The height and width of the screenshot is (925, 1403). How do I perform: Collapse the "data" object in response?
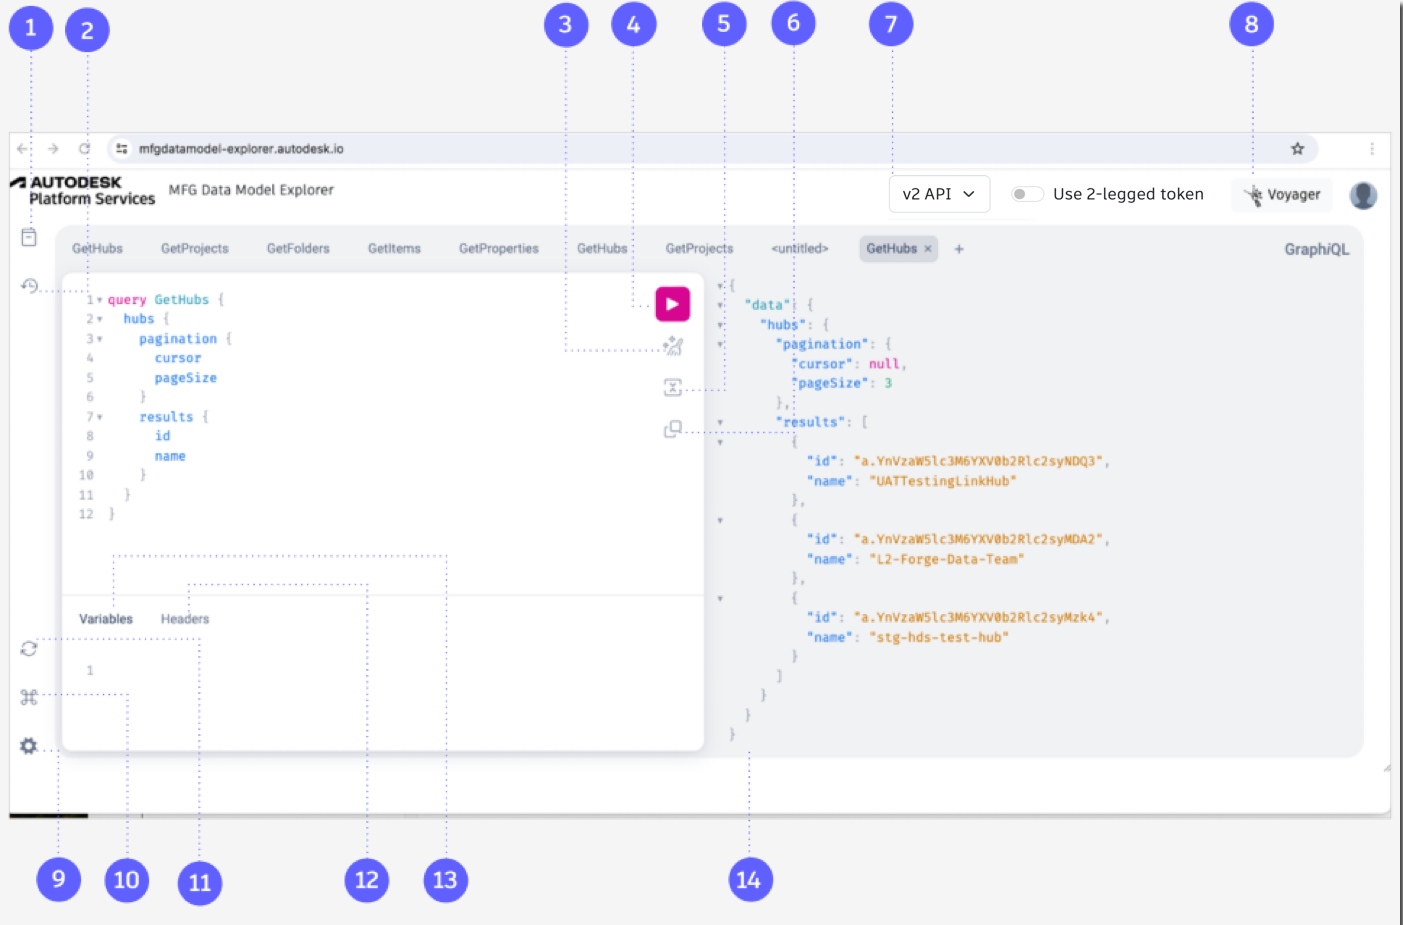tap(720, 305)
